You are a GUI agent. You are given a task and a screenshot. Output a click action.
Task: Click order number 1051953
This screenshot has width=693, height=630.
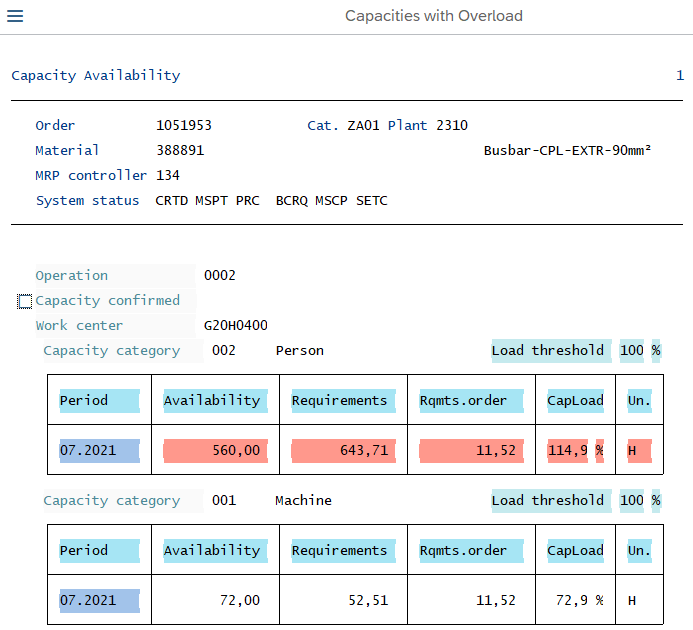coord(184,126)
